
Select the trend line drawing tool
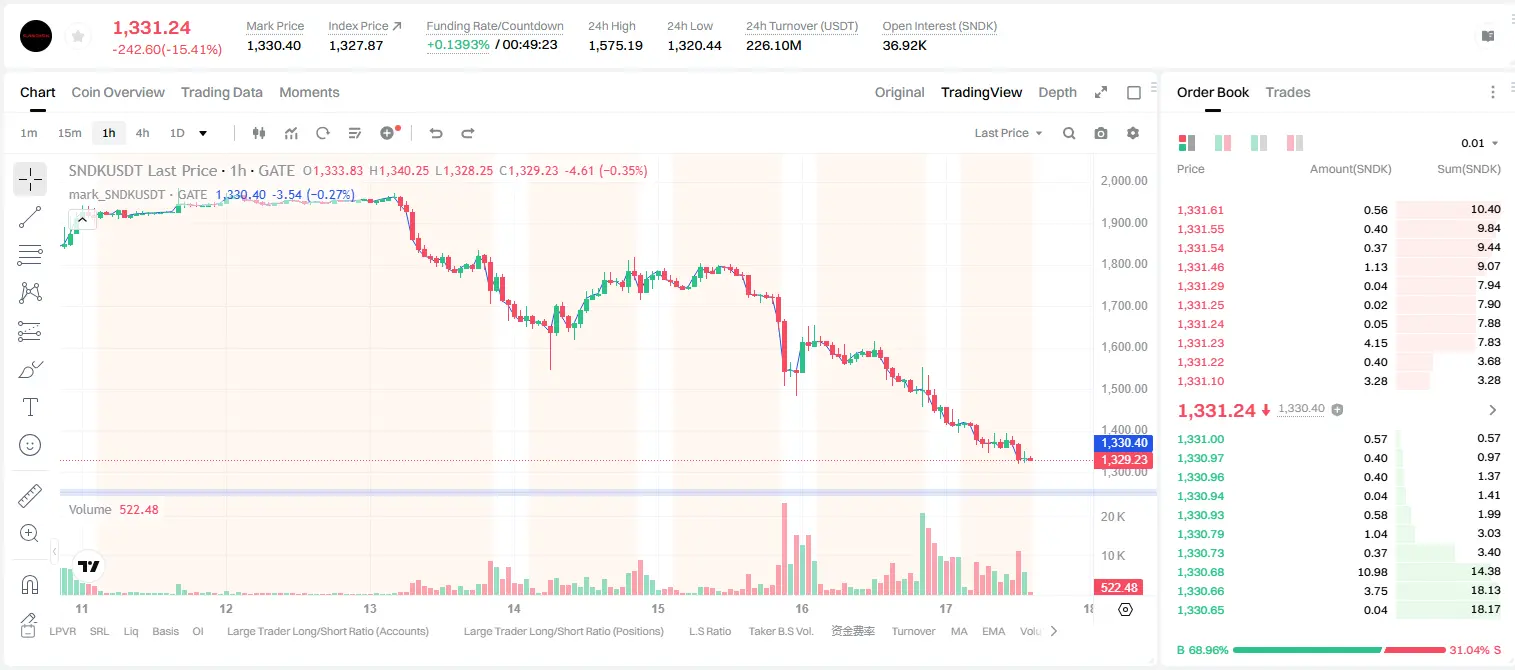pos(30,217)
